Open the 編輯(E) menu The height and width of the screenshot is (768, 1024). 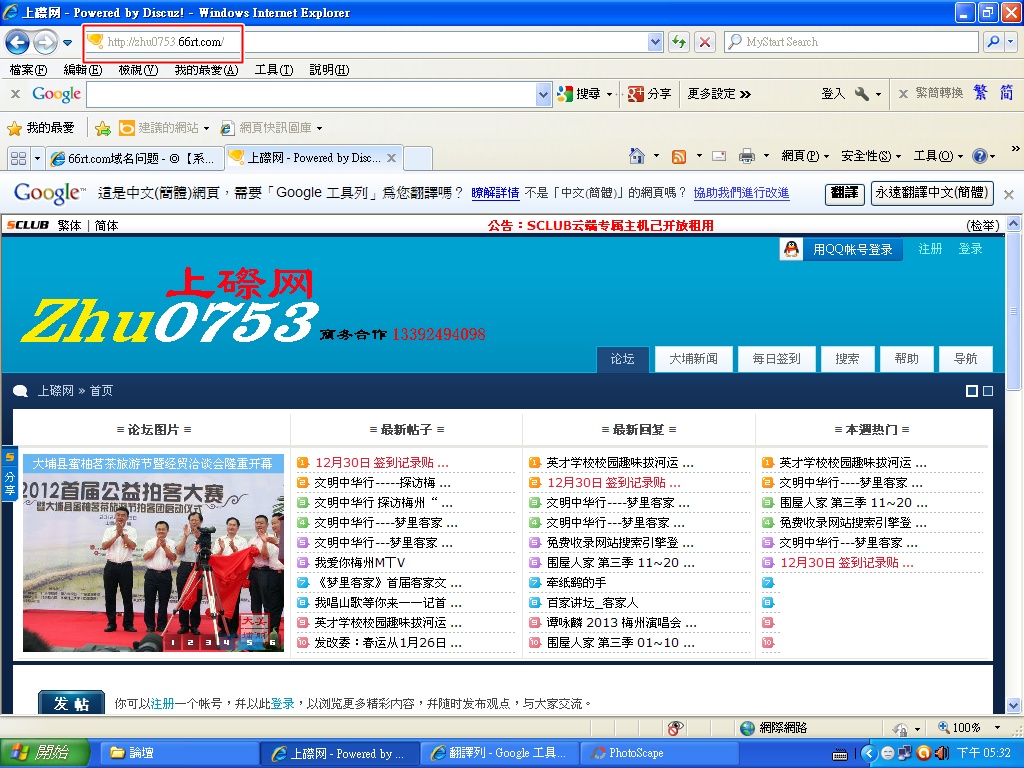pos(83,70)
